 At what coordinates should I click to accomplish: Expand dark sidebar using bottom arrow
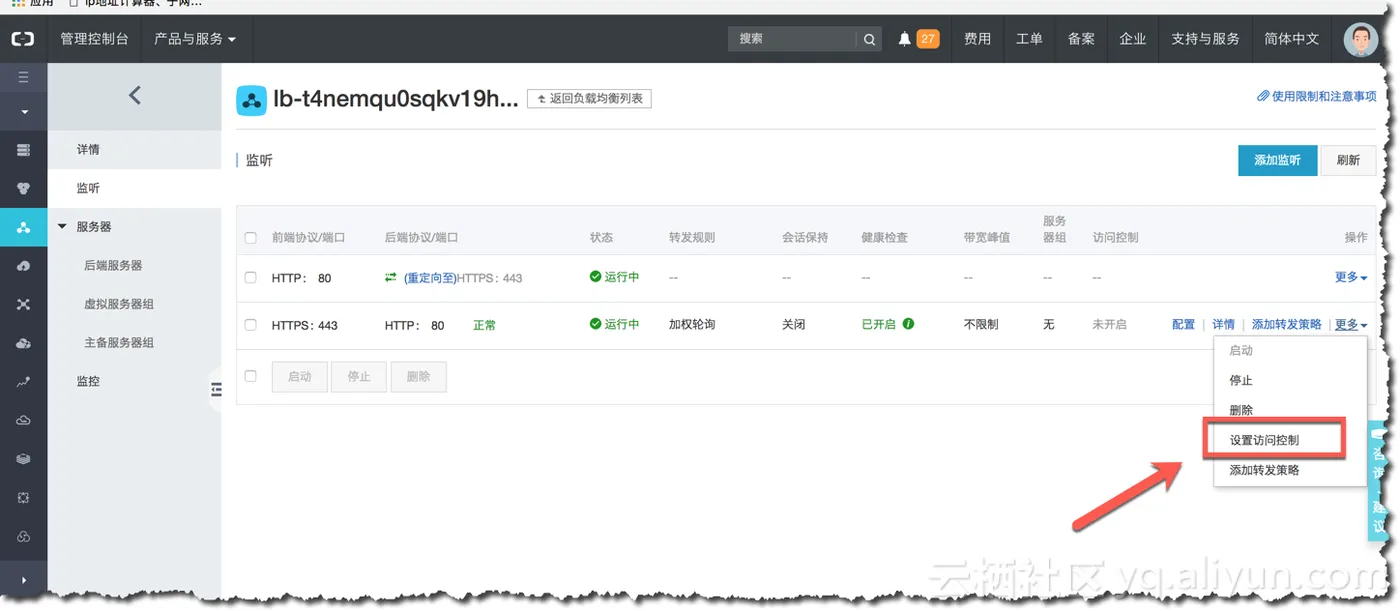coord(23,580)
